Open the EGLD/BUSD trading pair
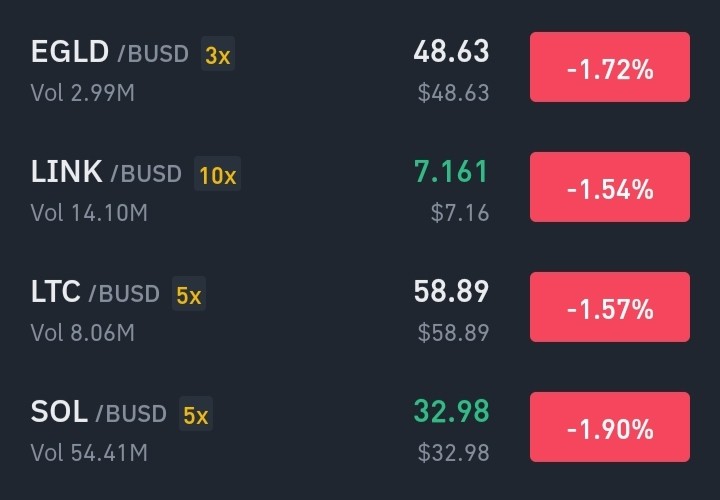Screen dimensions: 720x500 pos(360,67)
